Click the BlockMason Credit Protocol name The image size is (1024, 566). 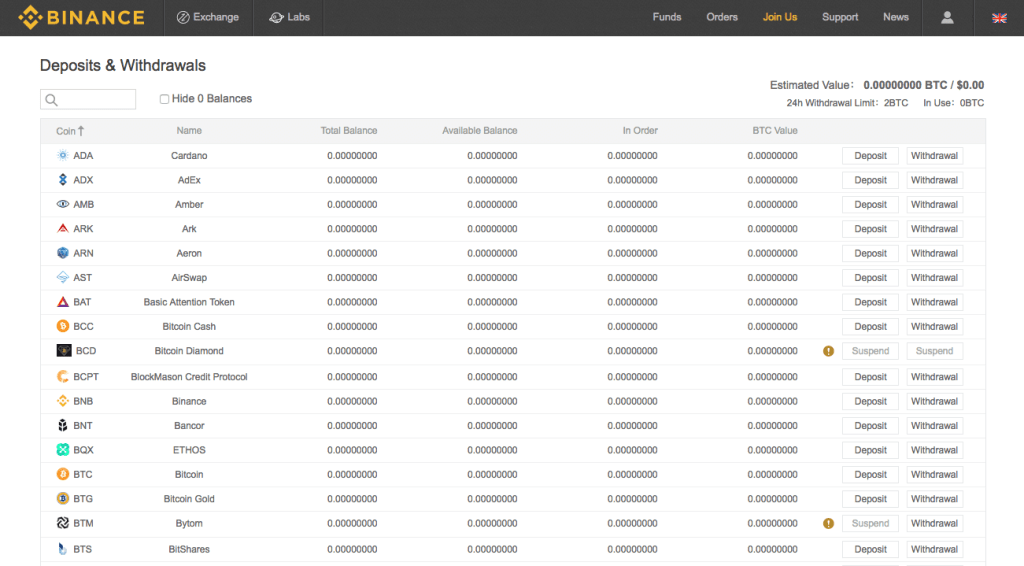[x=189, y=377]
